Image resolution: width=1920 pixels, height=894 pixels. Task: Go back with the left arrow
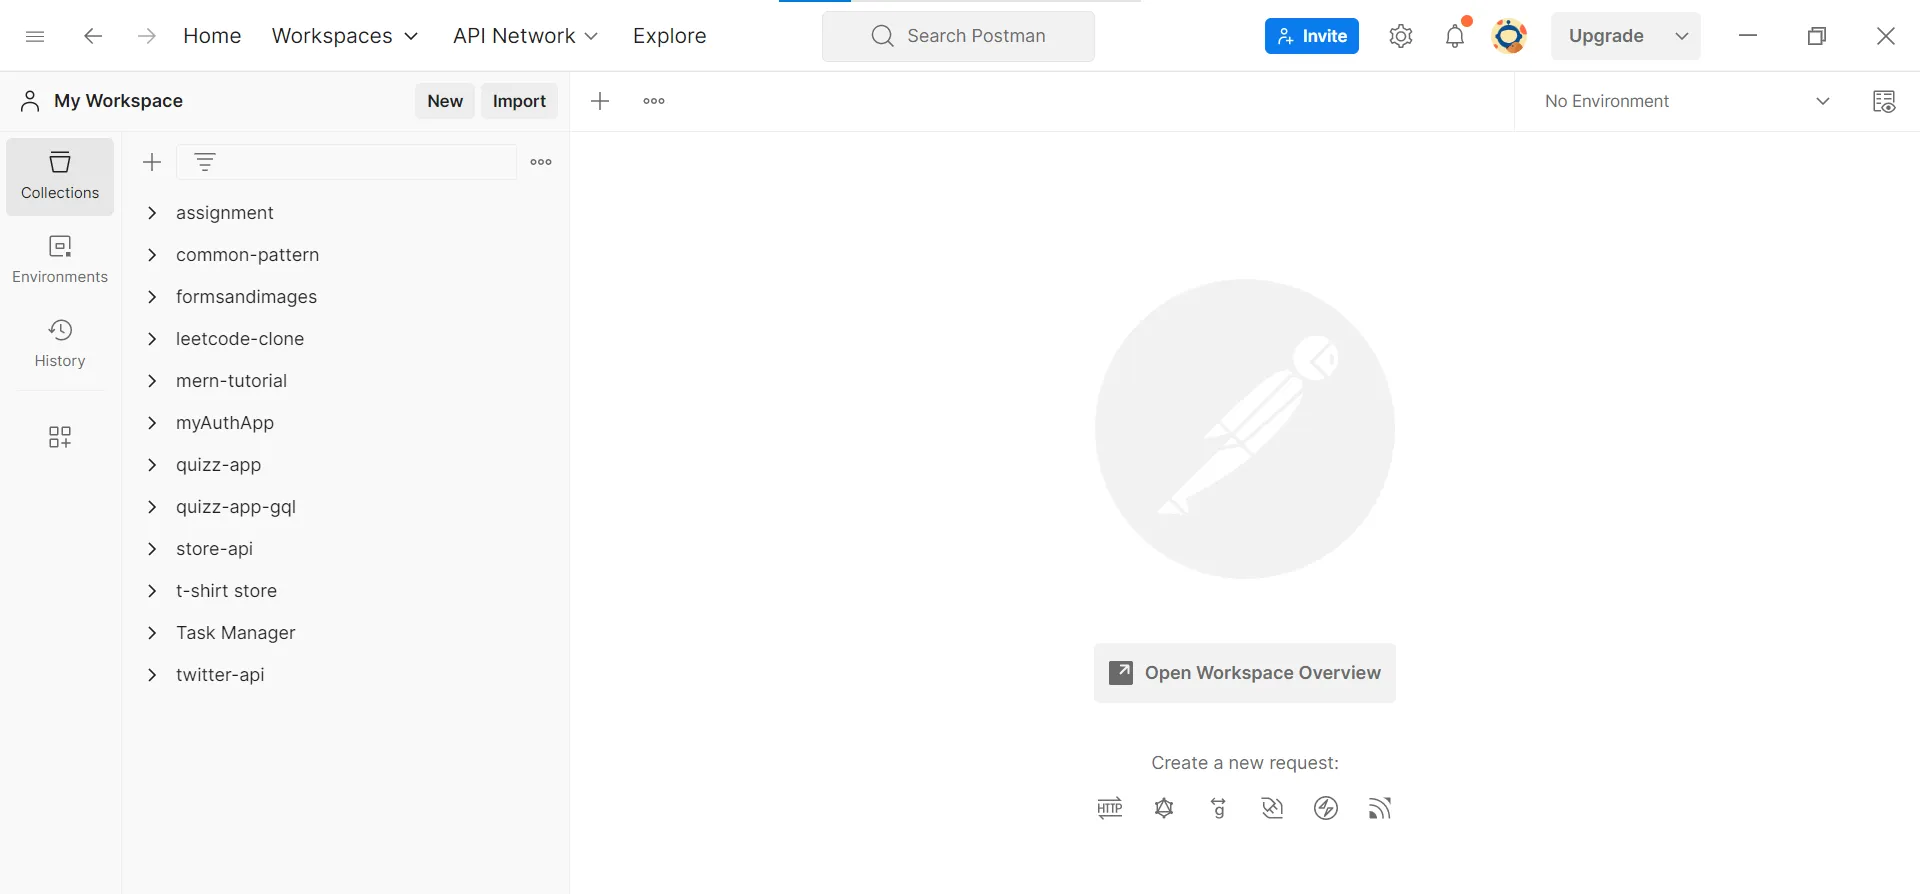coord(93,36)
